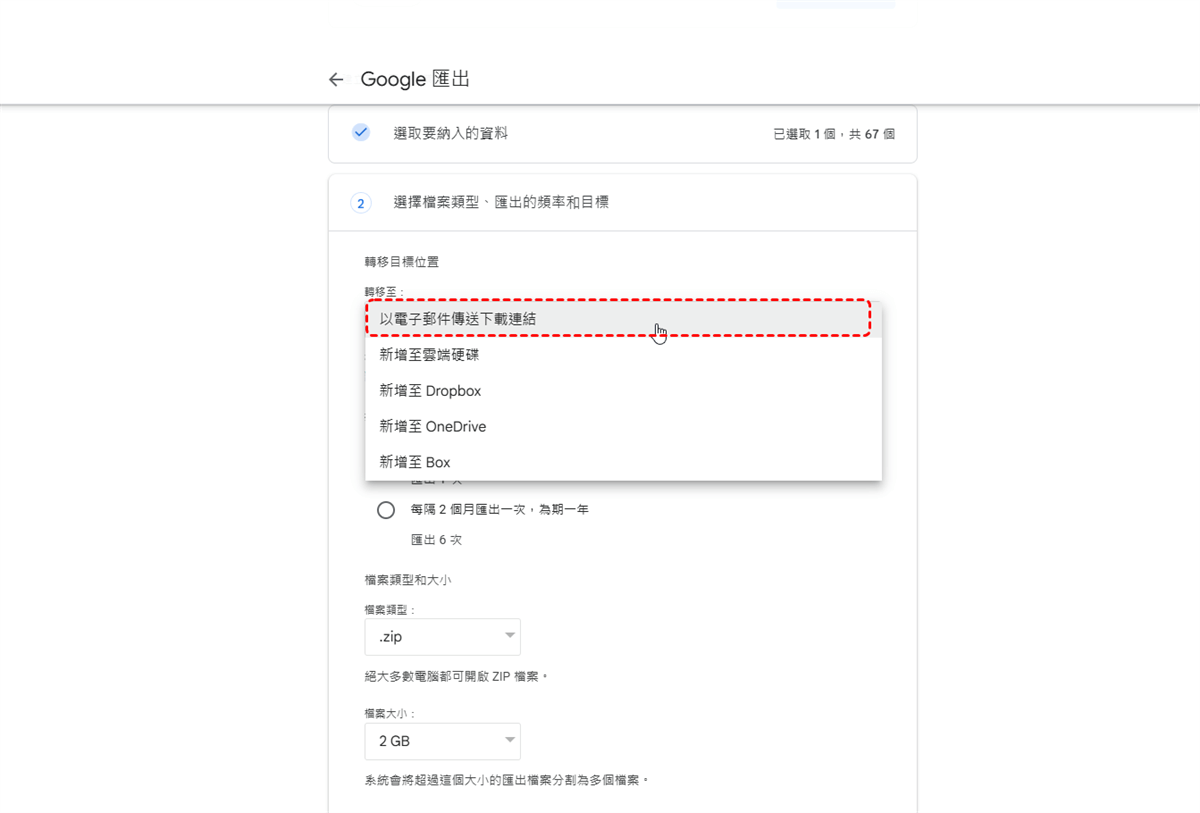Viewport: 1200px width, 813px height.
Task: Pick 新增至 Dropbox as destination
Action: point(430,391)
